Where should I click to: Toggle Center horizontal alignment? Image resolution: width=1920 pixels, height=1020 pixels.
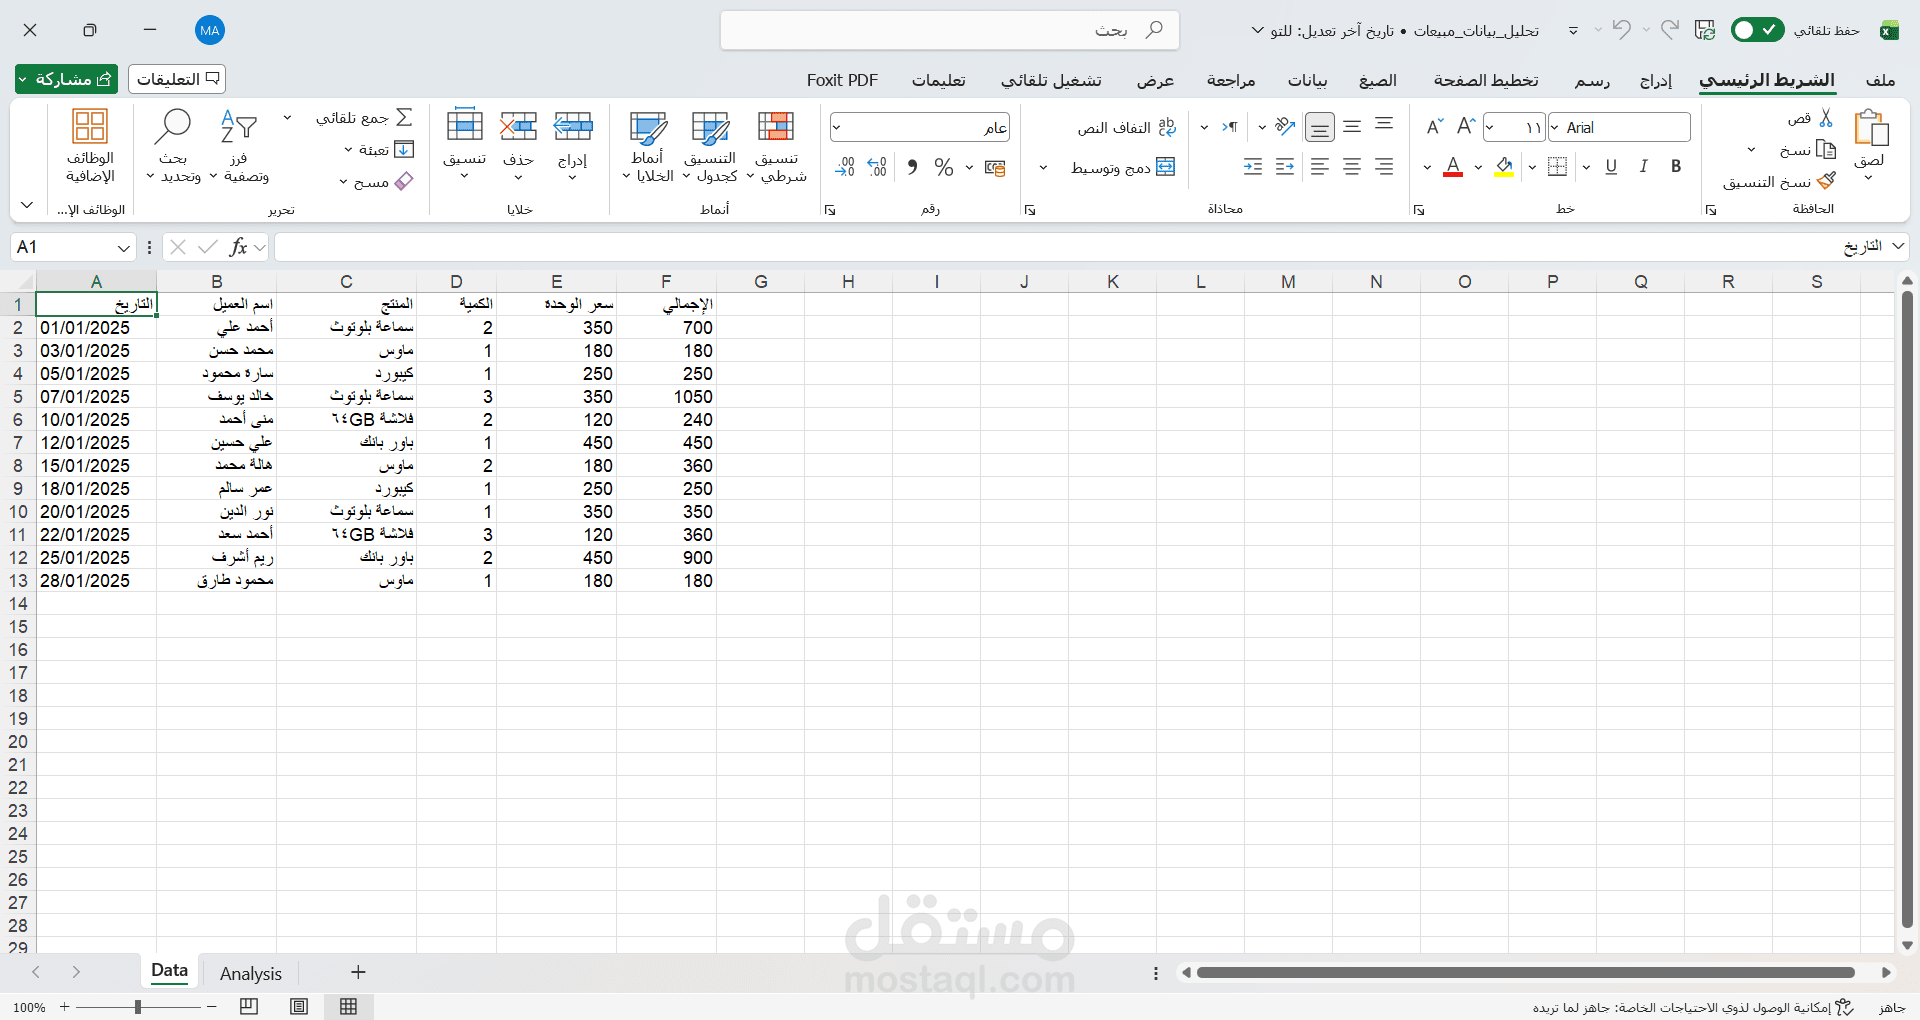(x=1352, y=167)
